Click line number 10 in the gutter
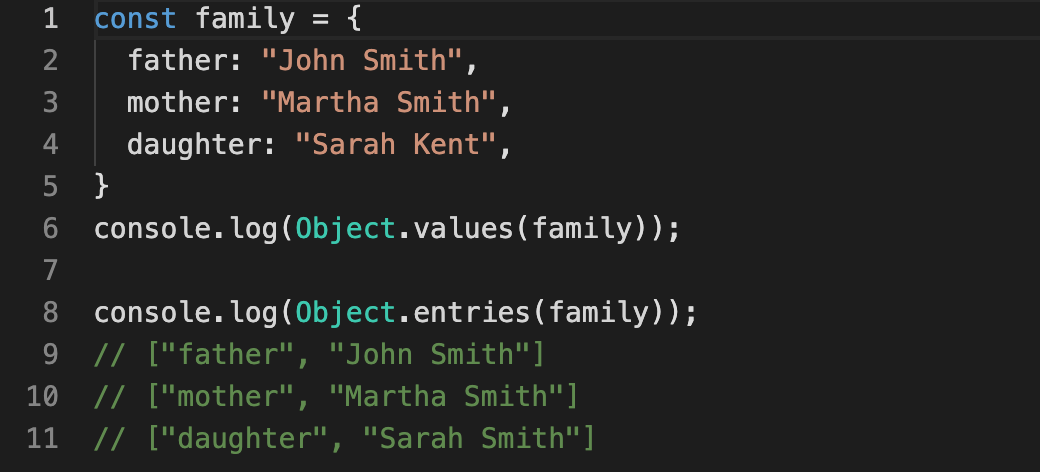1040x472 pixels. coord(42,396)
